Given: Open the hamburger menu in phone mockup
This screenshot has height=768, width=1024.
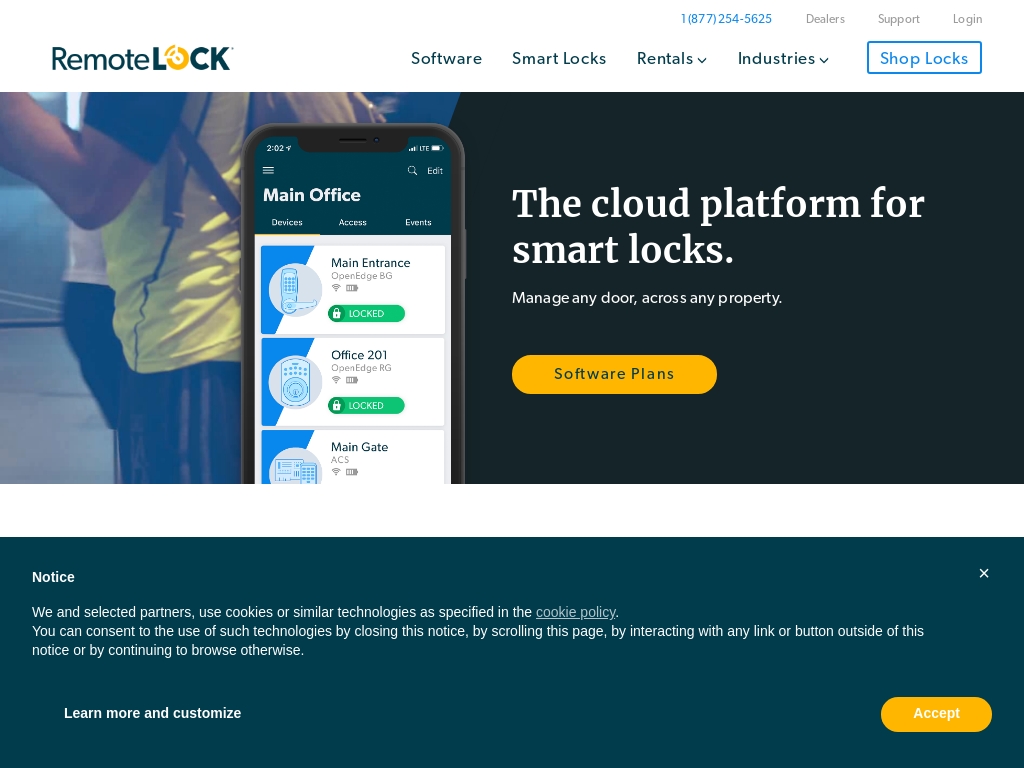Looking at the screenshot, I should click(x=268, y=170).
